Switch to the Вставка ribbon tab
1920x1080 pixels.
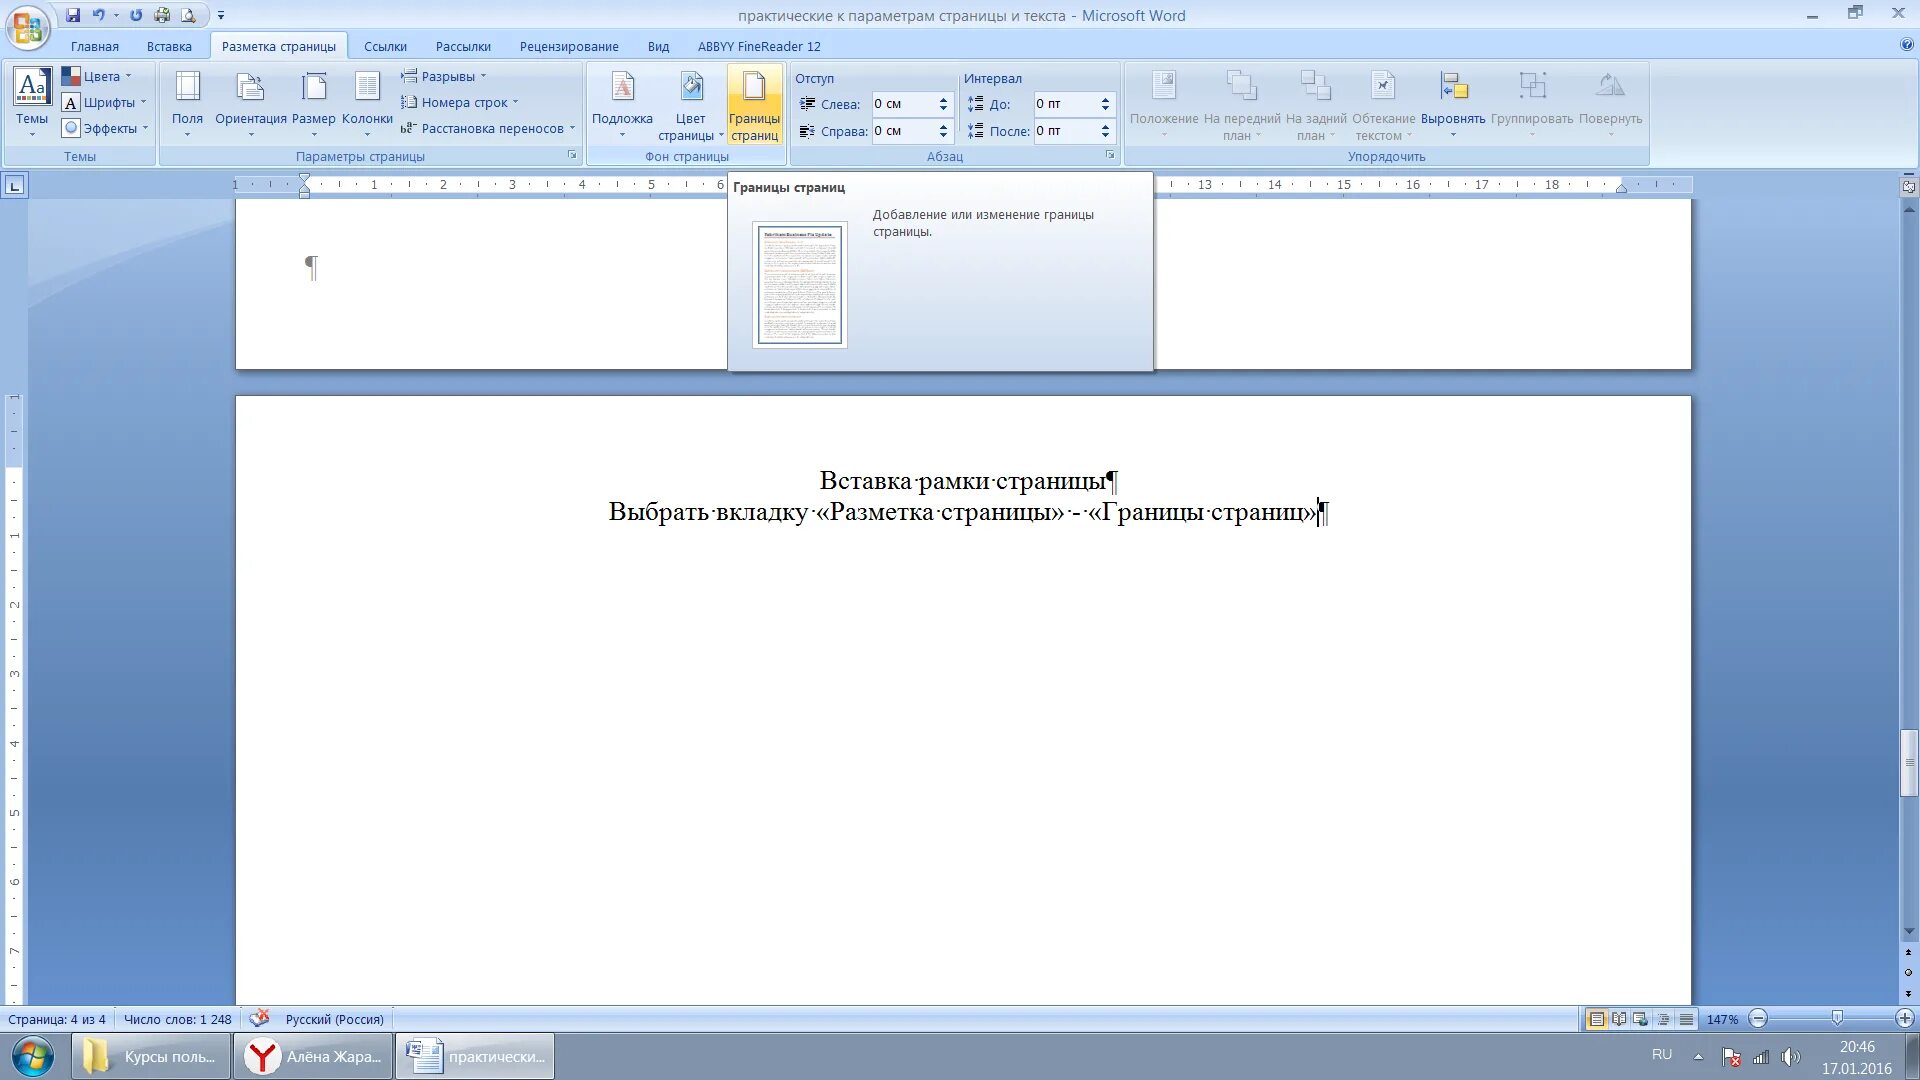coord(169,46)
